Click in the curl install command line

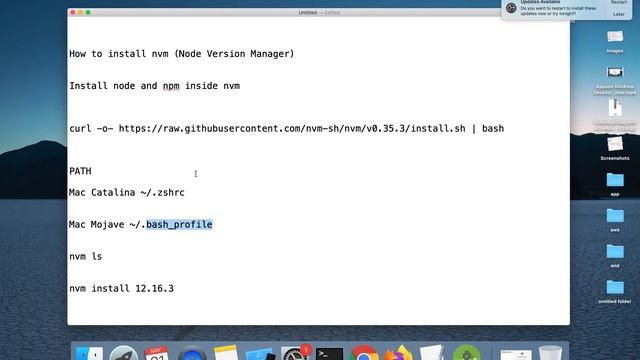pos(287,129)
